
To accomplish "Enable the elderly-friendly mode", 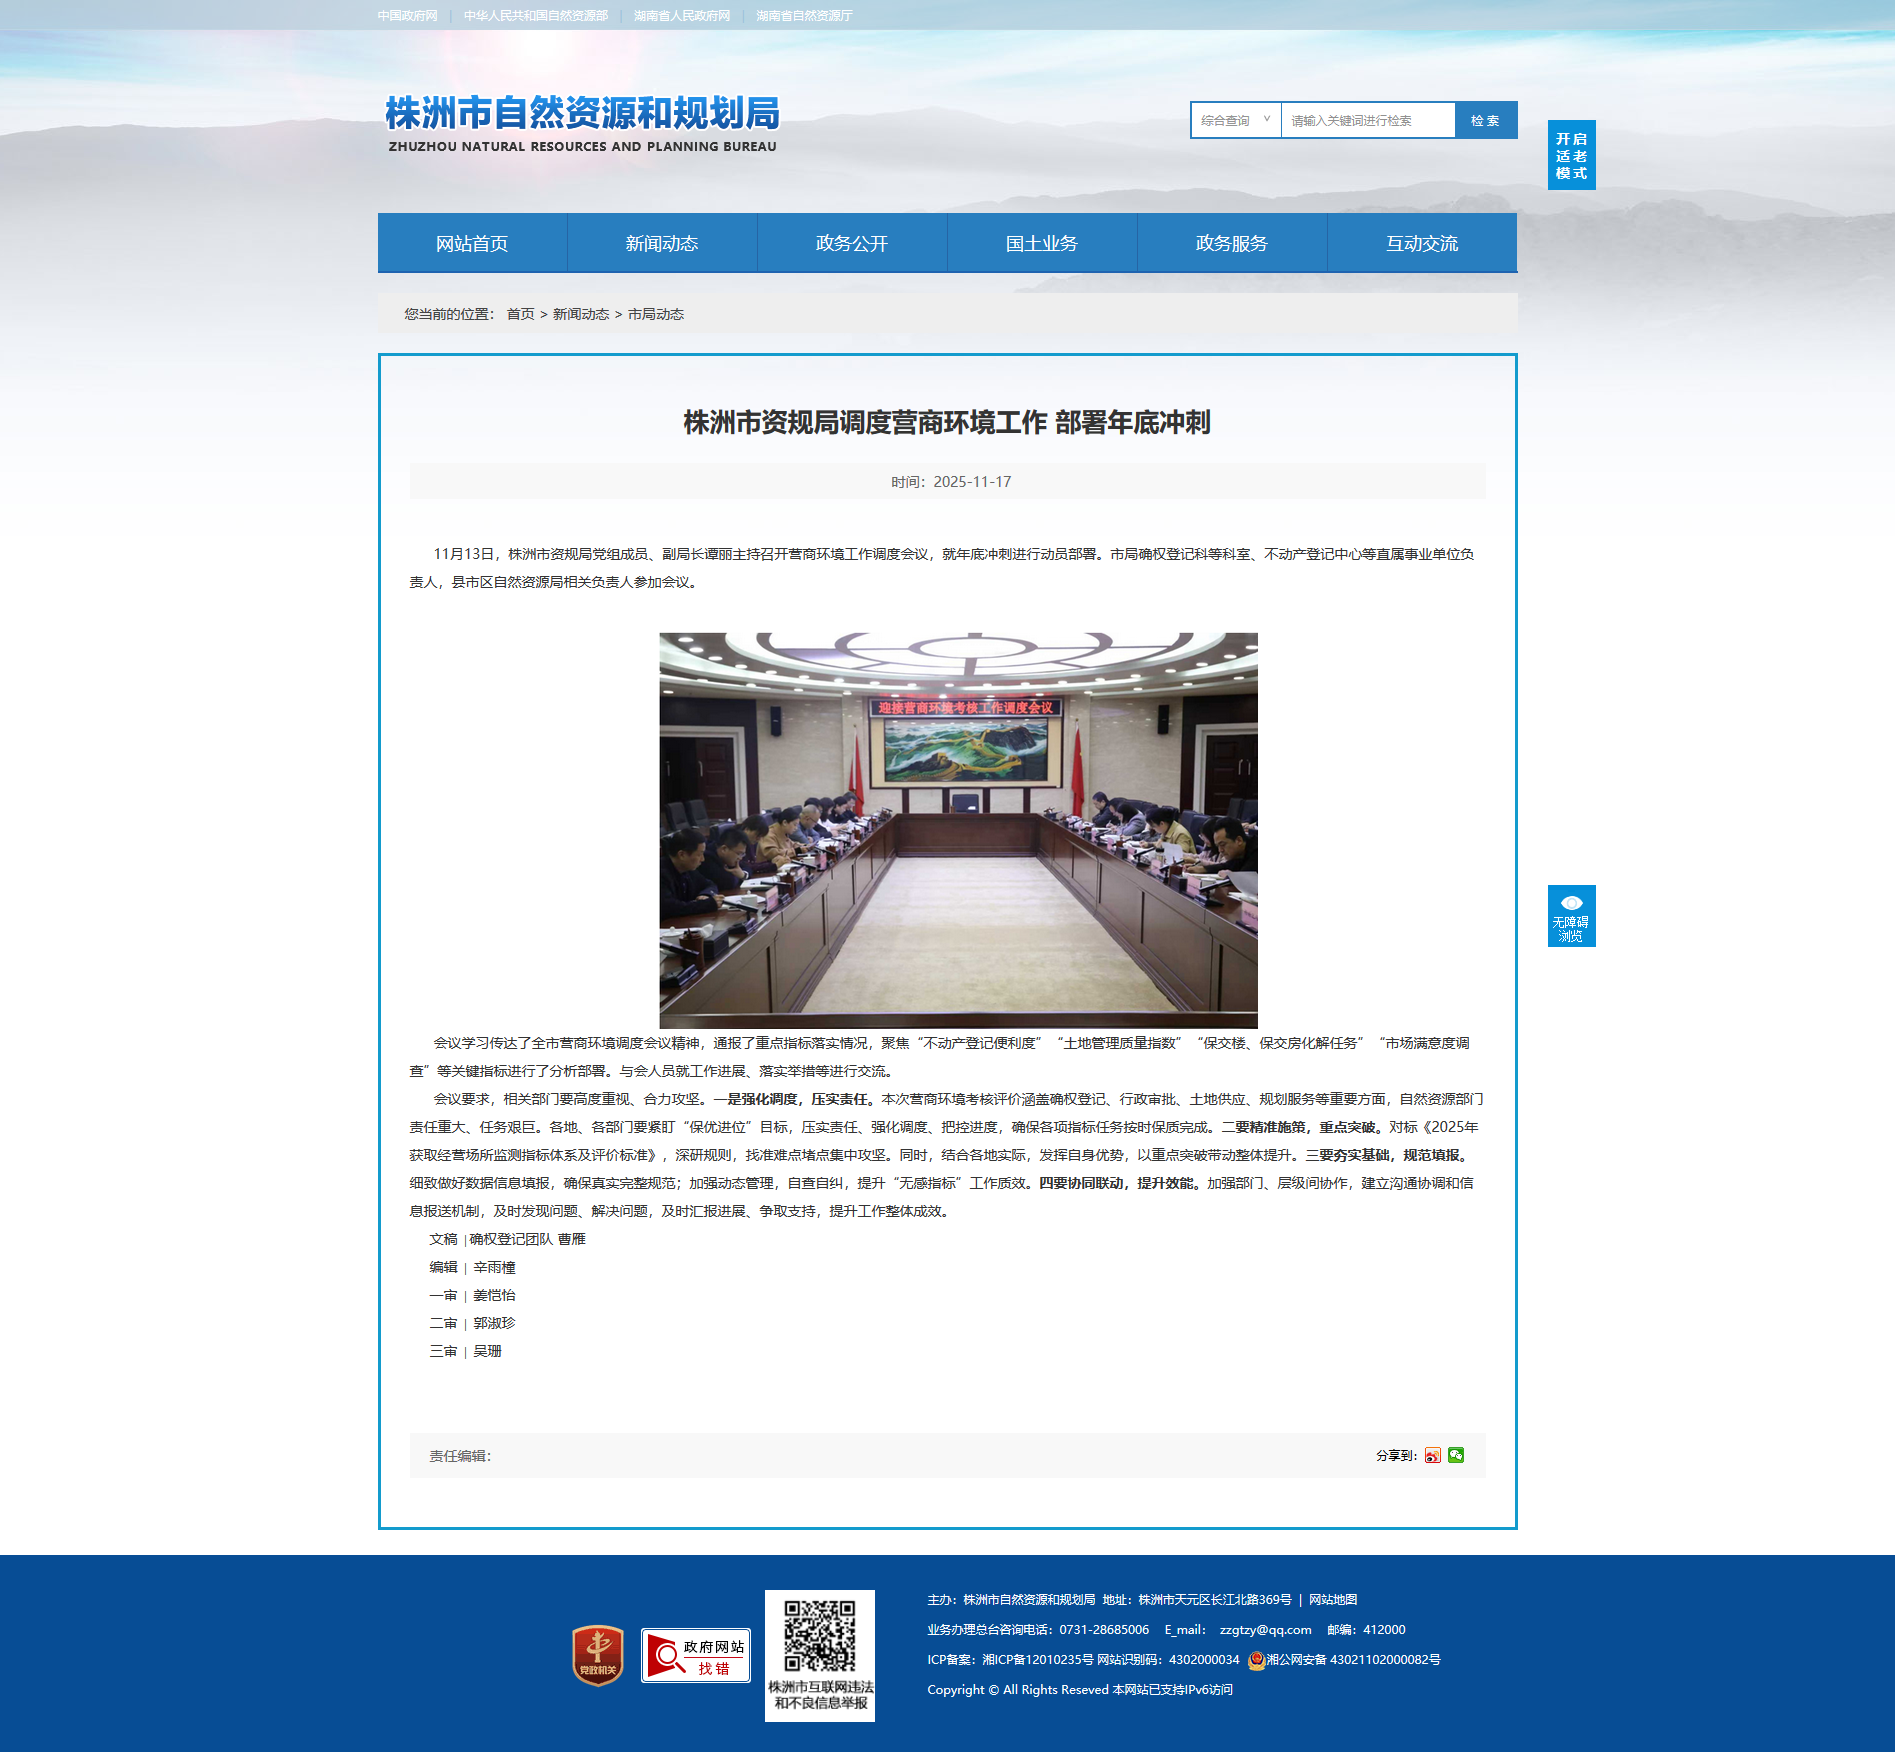I will click(1571, 155).
